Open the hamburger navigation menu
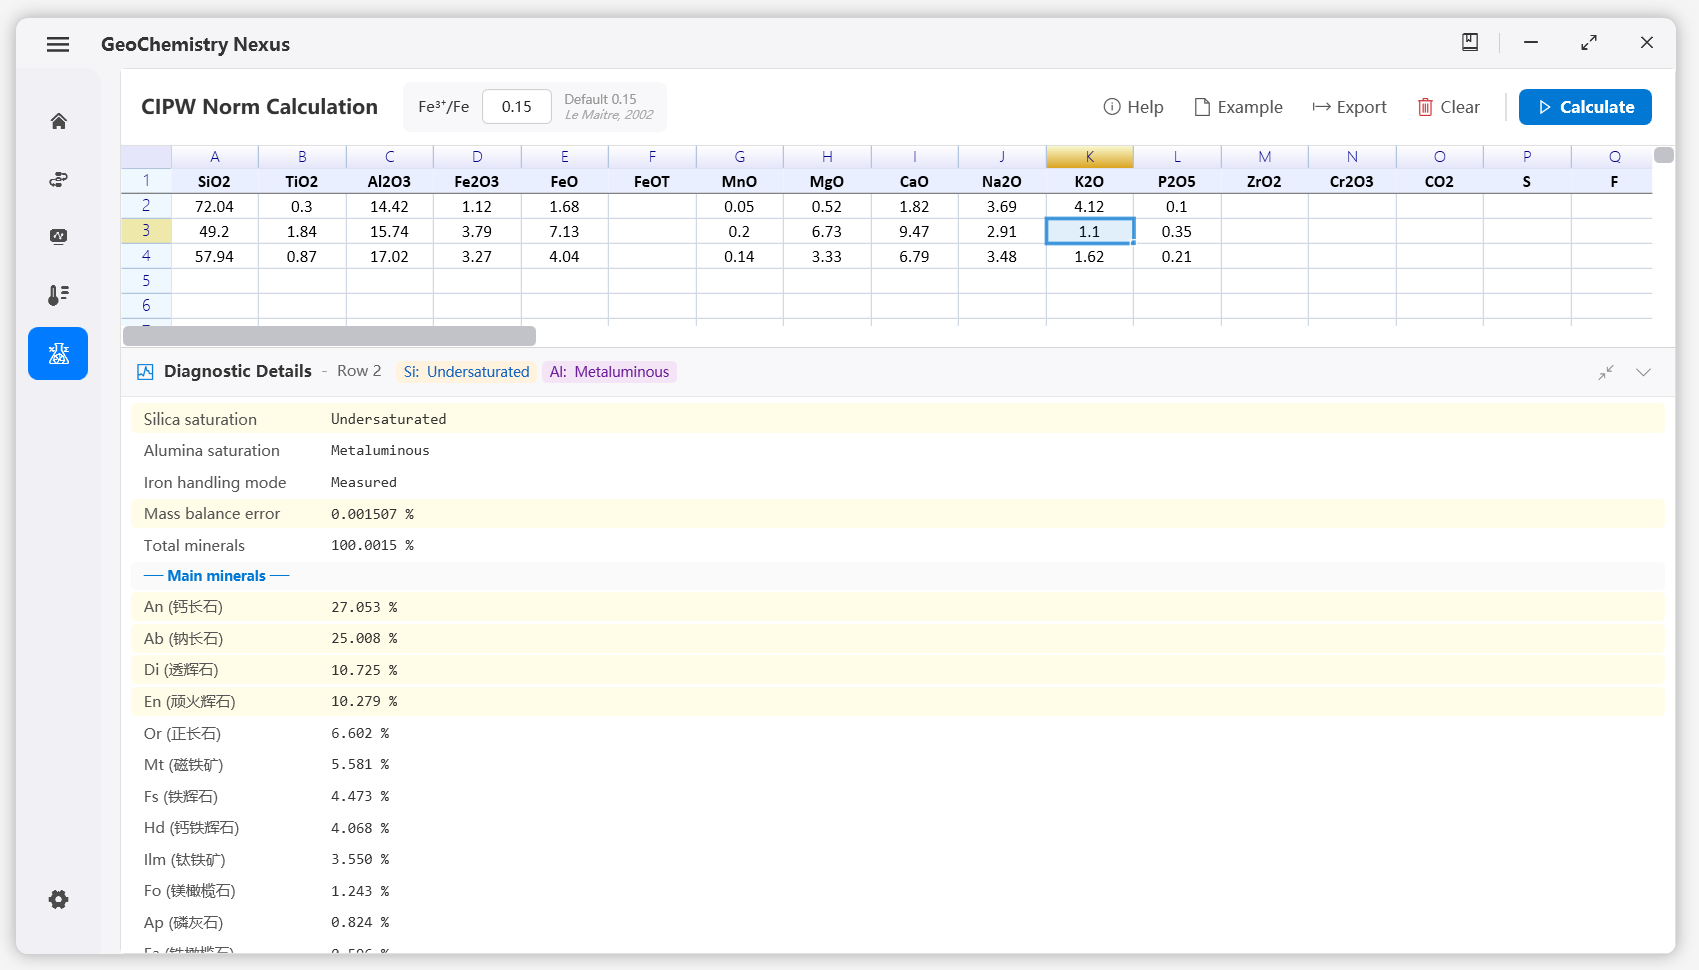Viewport: 1699px width, 970px height. [58, 44]
